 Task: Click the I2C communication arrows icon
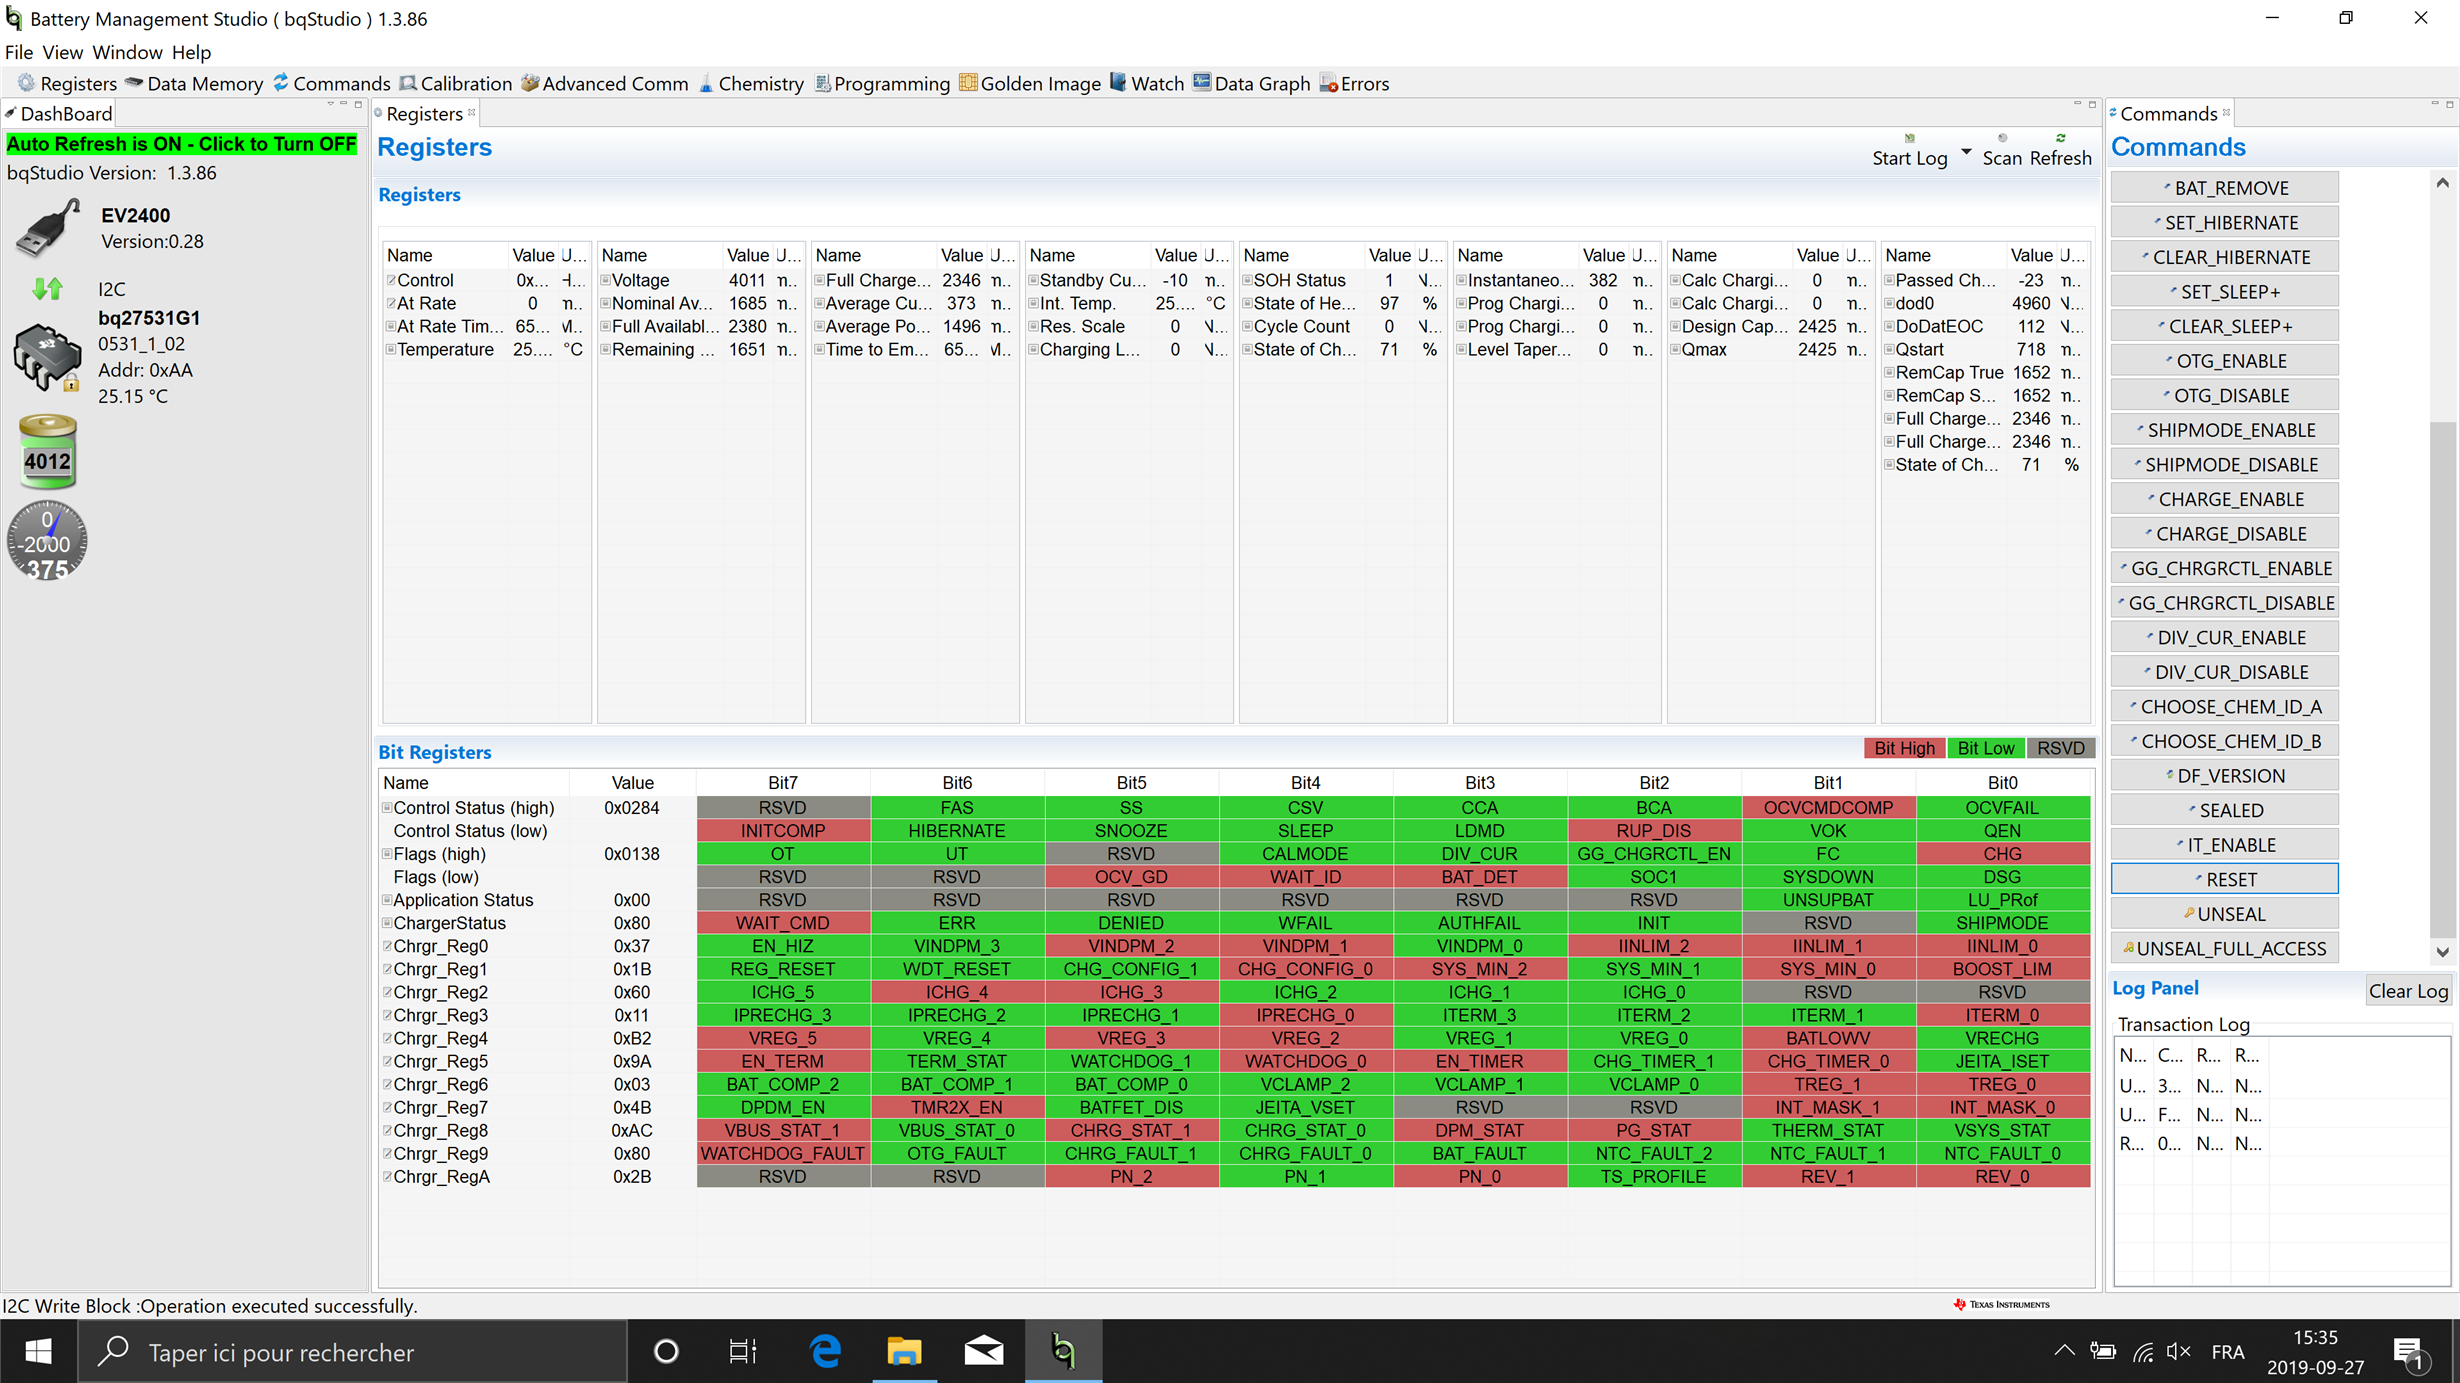(47, 289)
